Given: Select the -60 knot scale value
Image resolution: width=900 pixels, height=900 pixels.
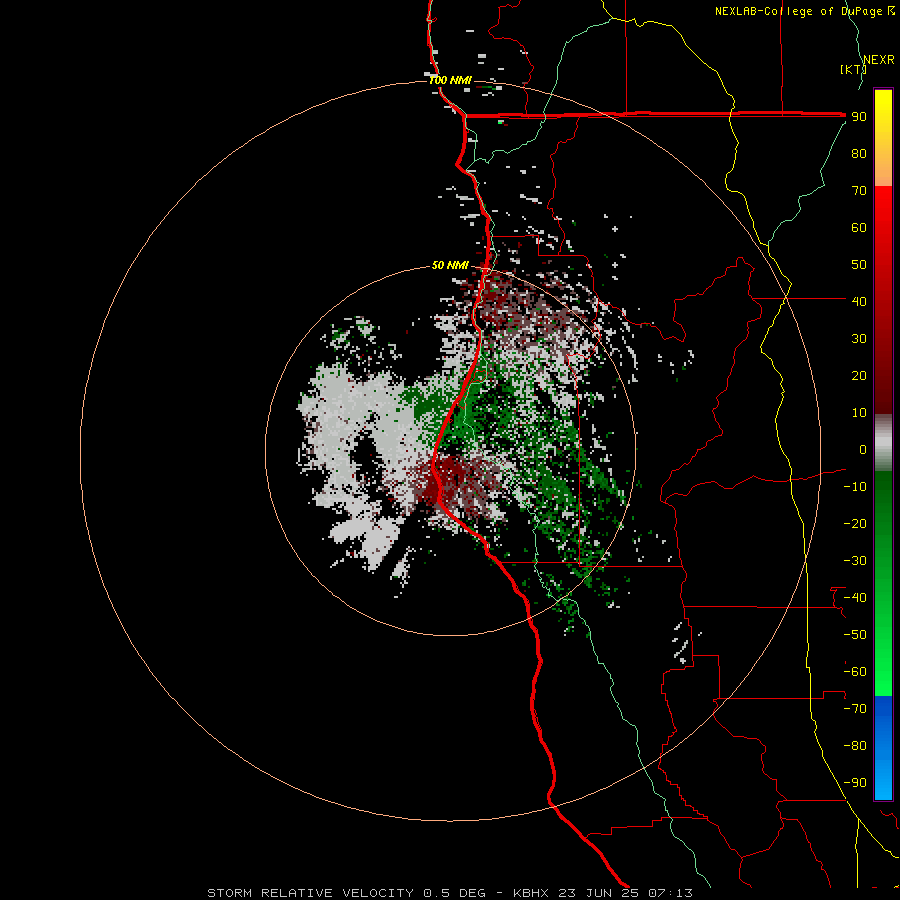Looking at the screenshot, I should point(855,672).
